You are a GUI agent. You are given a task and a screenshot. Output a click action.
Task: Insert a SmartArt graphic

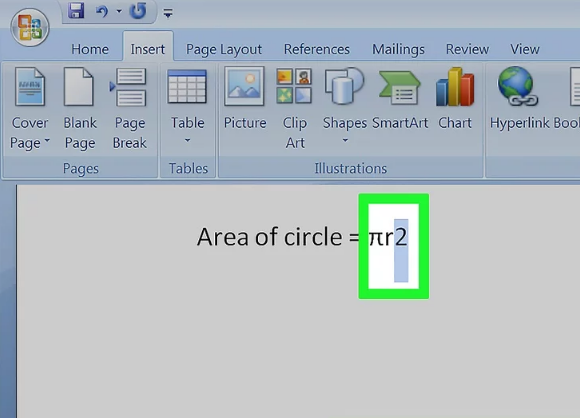pos(400,99)
